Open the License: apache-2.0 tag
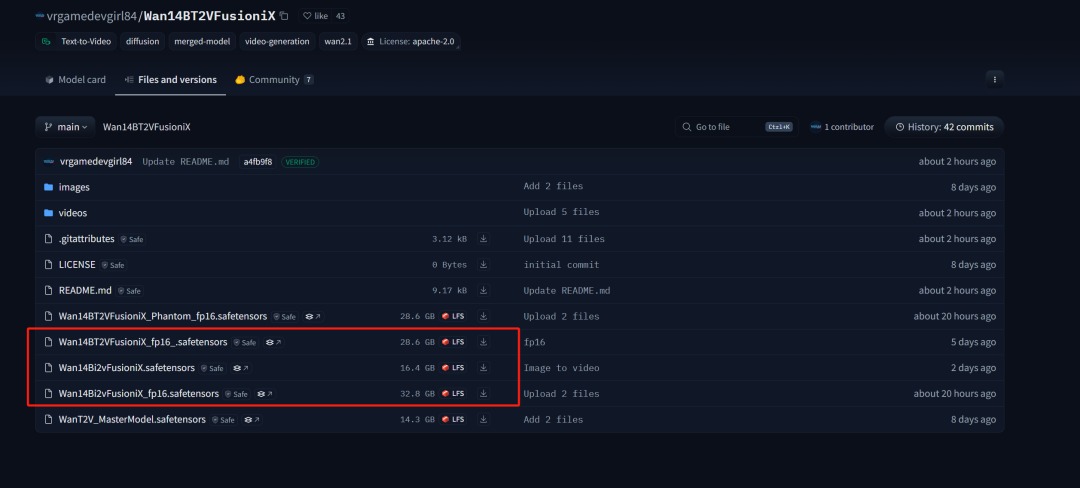This screenshot has width=1080, height=488. click(411, 41)
